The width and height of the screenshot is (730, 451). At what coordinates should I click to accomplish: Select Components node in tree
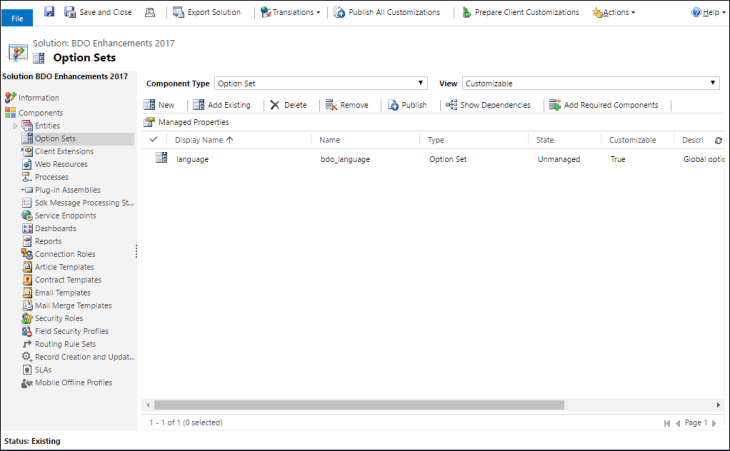click(x=34, y=113)
